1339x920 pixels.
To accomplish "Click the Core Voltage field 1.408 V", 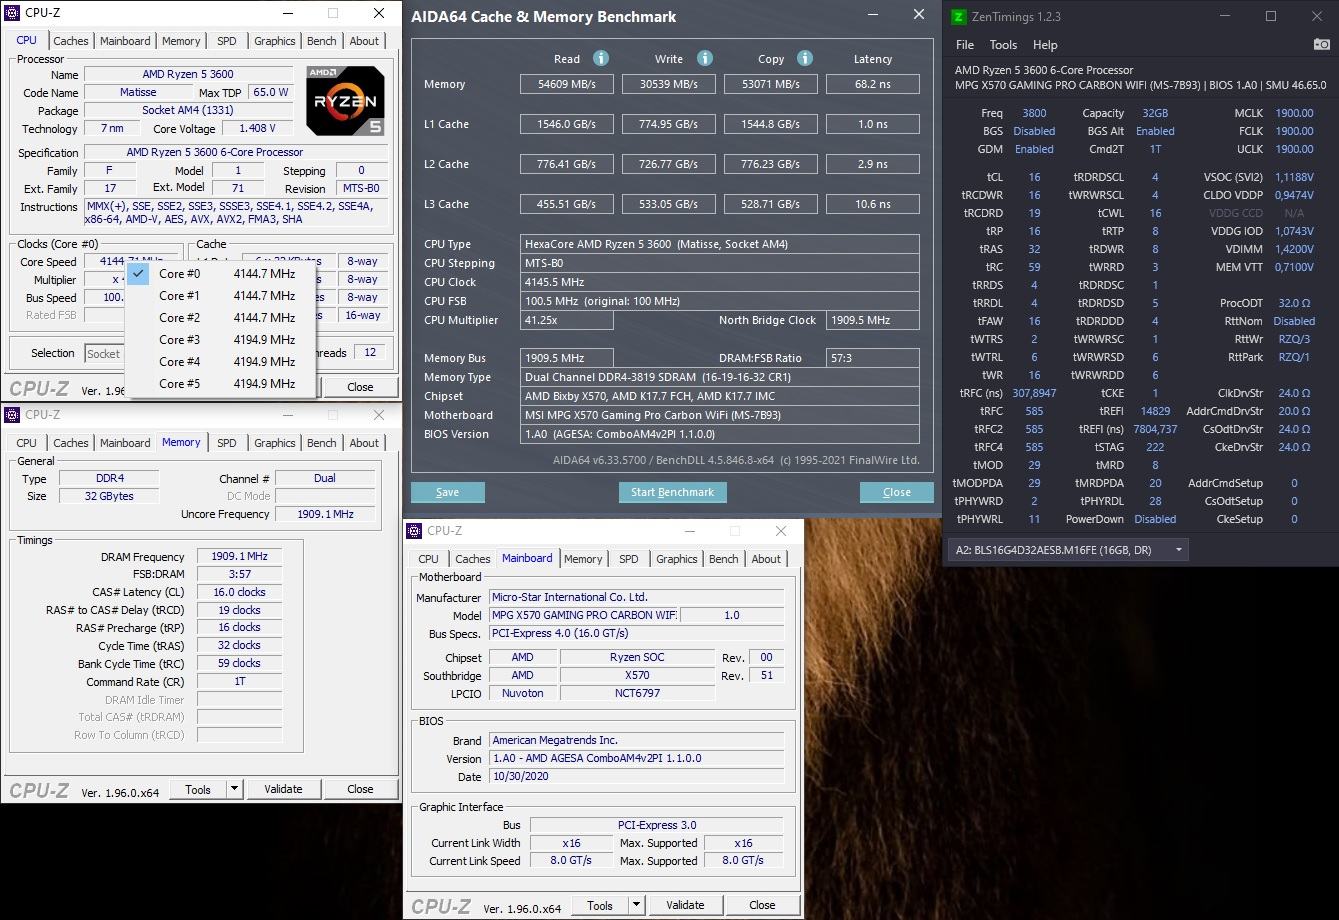I will point(257,129).
